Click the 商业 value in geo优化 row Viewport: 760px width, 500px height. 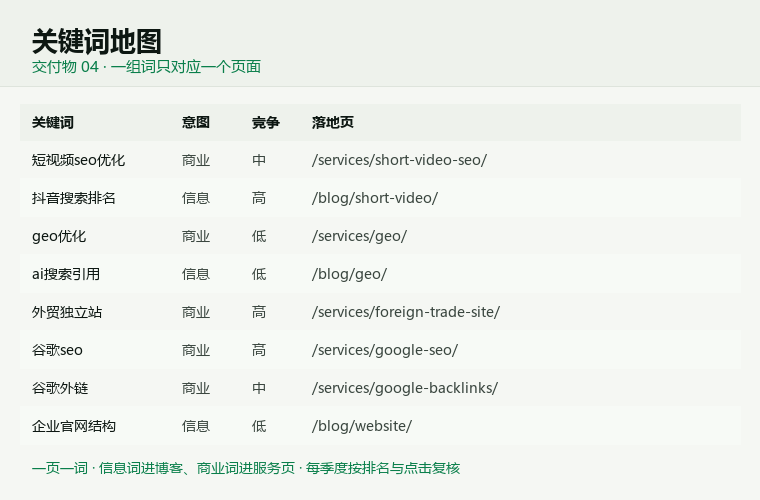(196, 236)
